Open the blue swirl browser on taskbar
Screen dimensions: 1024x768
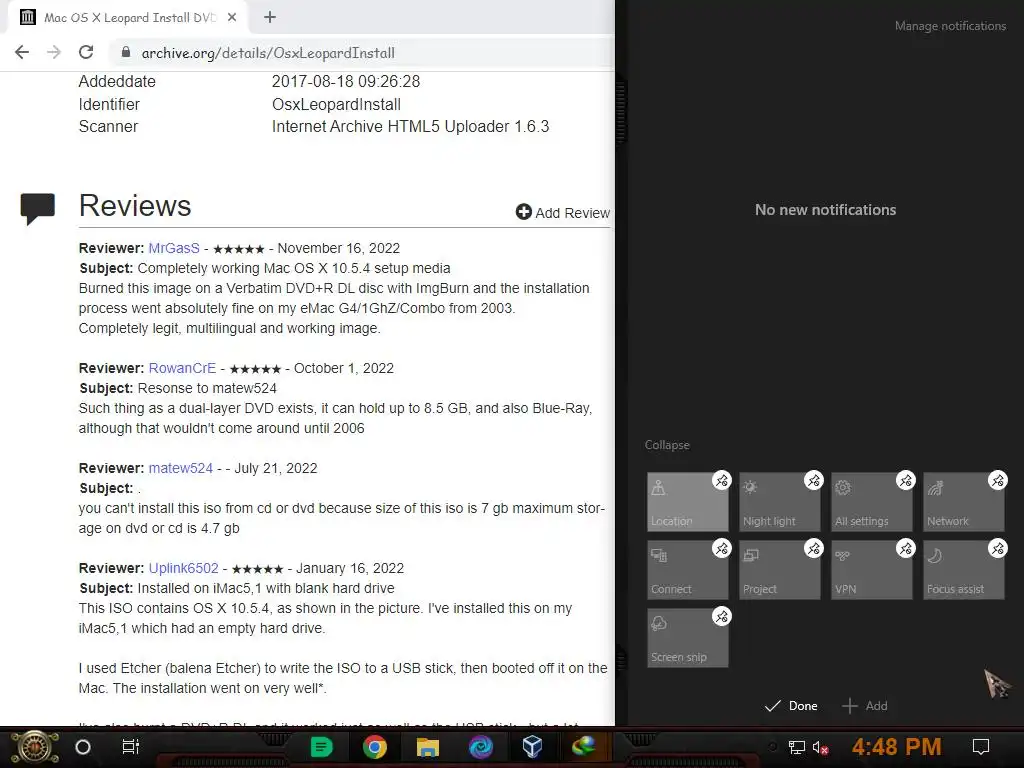[481, 747]
